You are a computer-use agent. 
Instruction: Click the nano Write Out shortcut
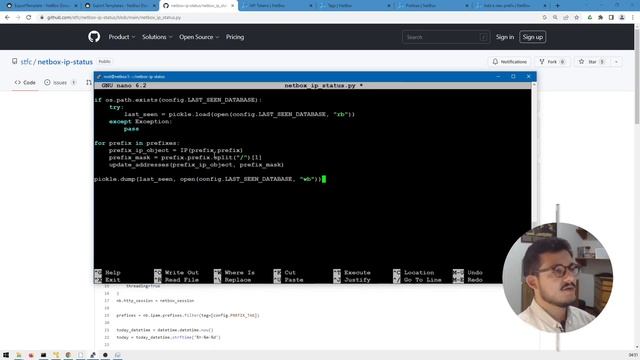tap(177, 273)
